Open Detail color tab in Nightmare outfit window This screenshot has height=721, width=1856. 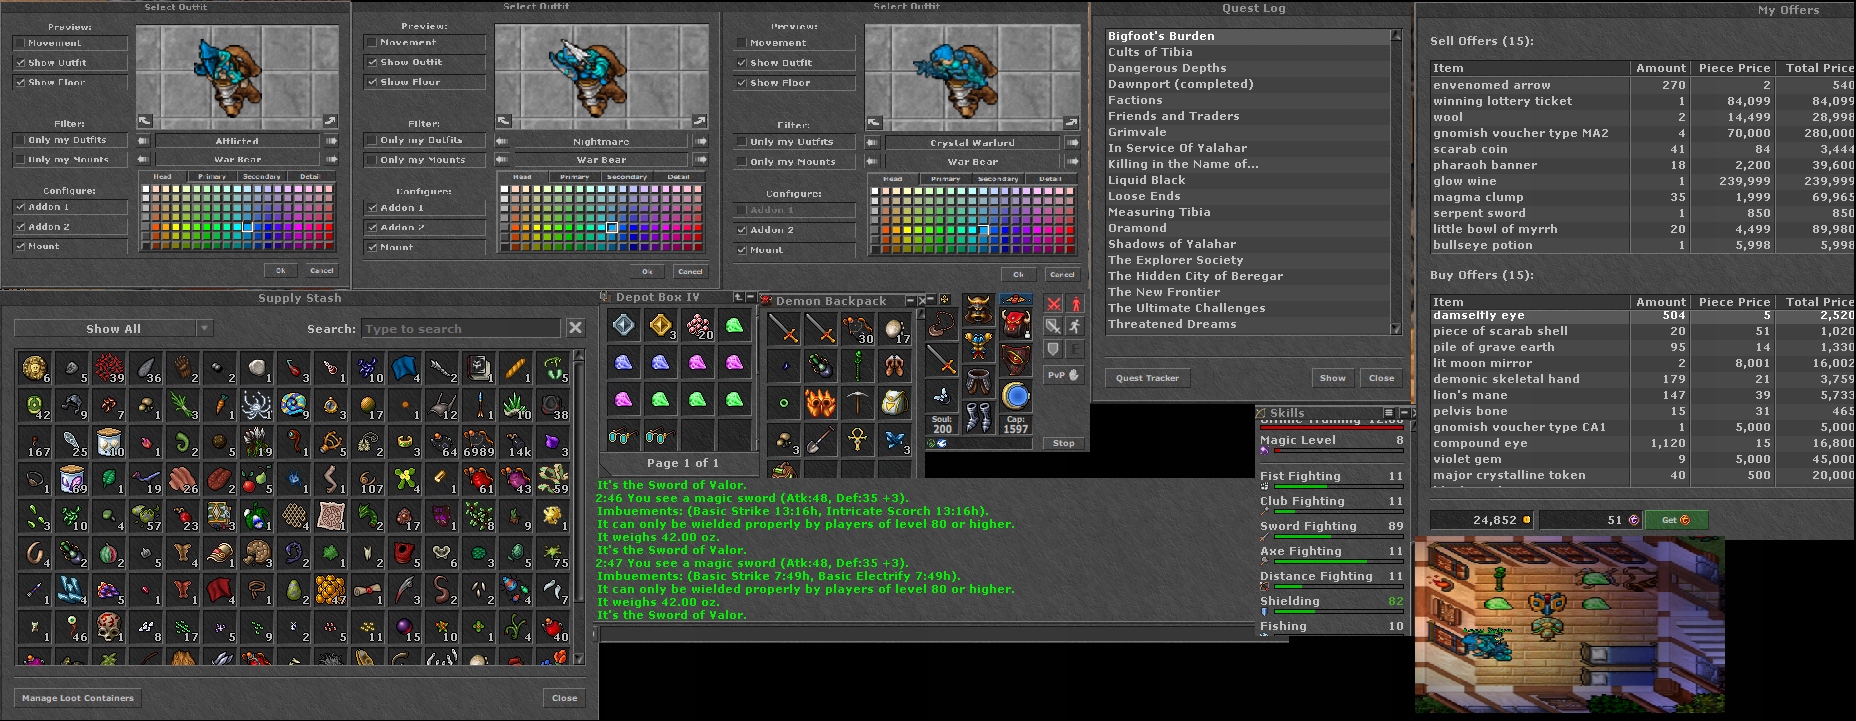coord(680,177)
